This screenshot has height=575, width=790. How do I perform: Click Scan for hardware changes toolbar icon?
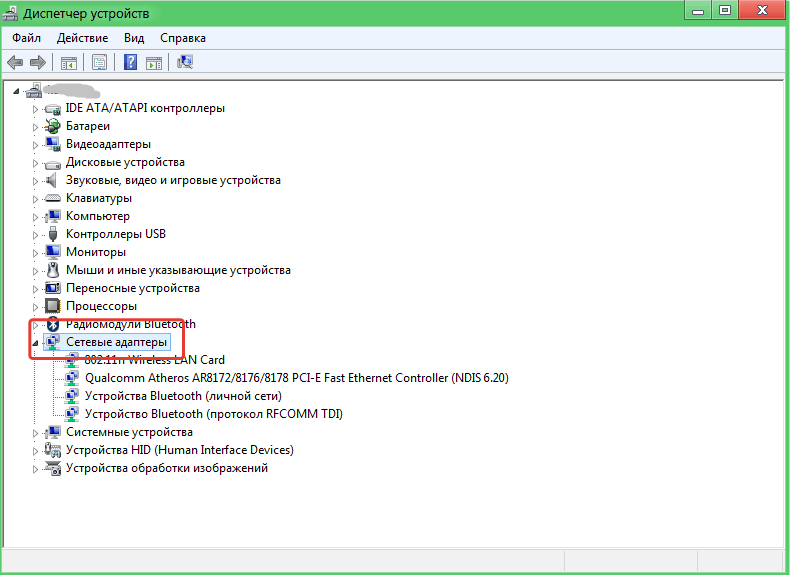(x=185, y=63)
